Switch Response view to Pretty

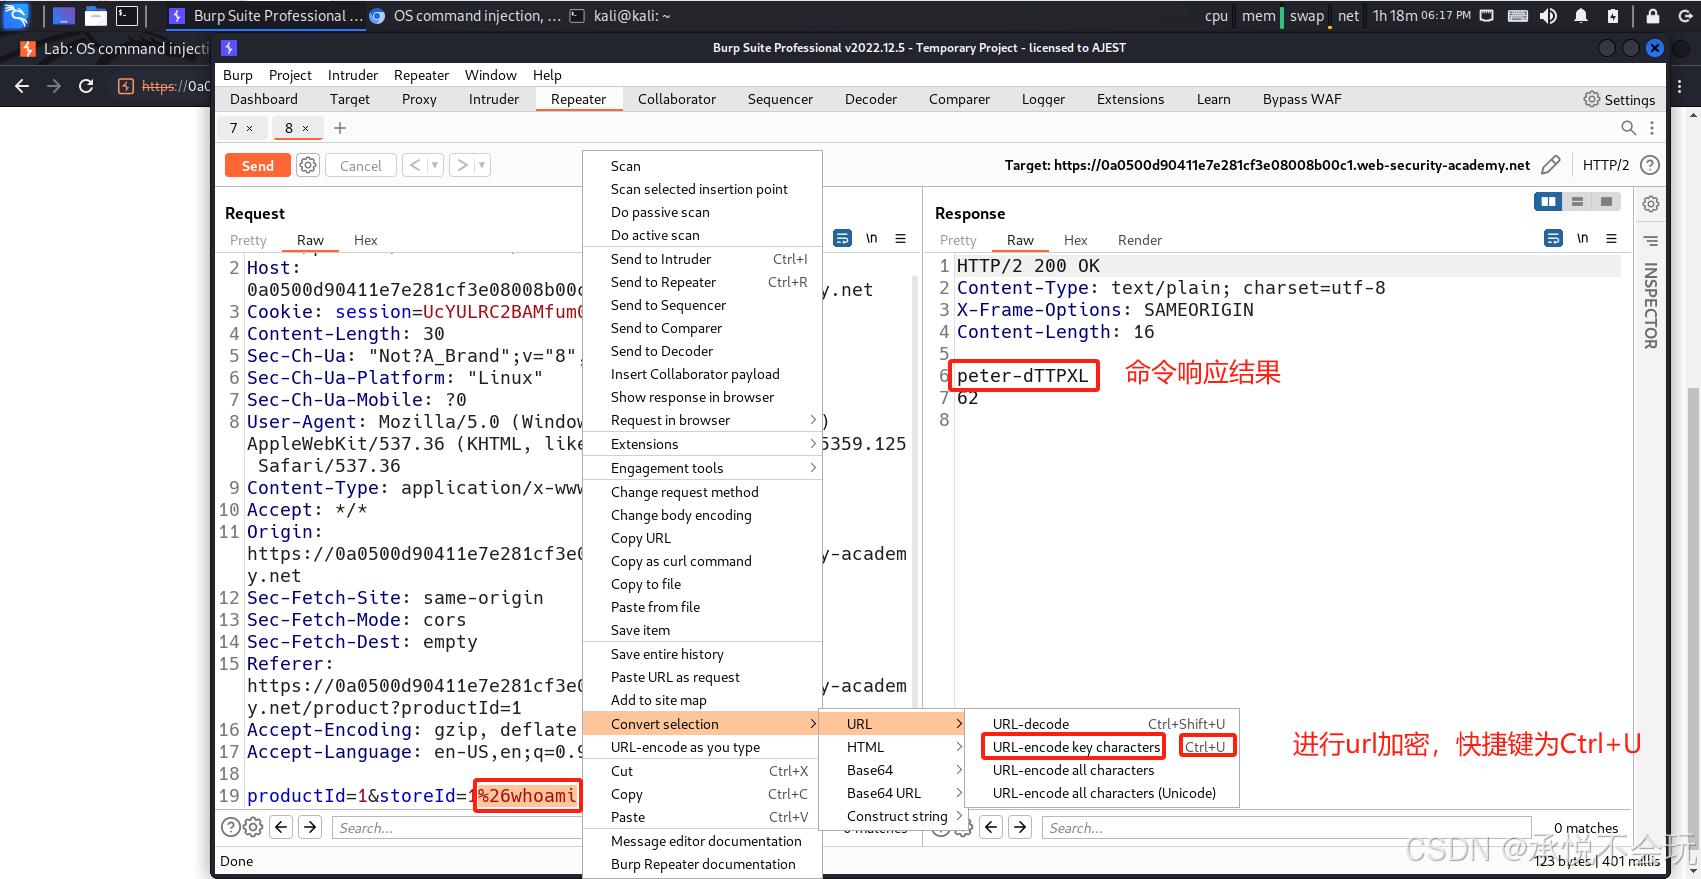tap(957, 240)
